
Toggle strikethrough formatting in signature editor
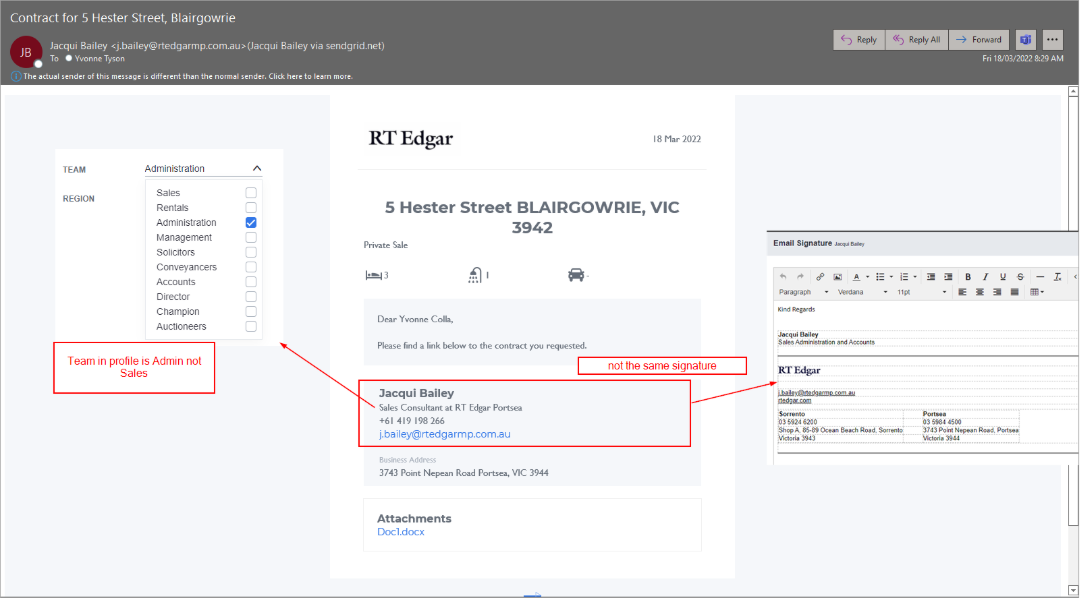point(1020,277)
